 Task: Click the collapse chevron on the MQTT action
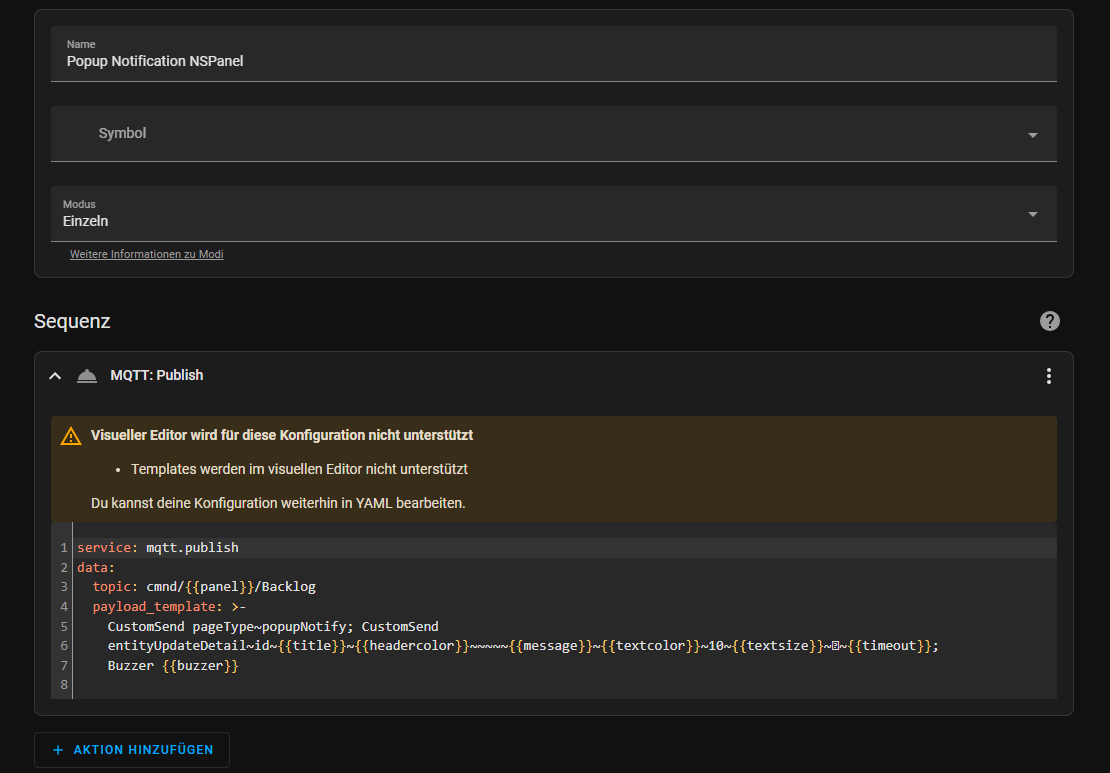coord(55,375)
